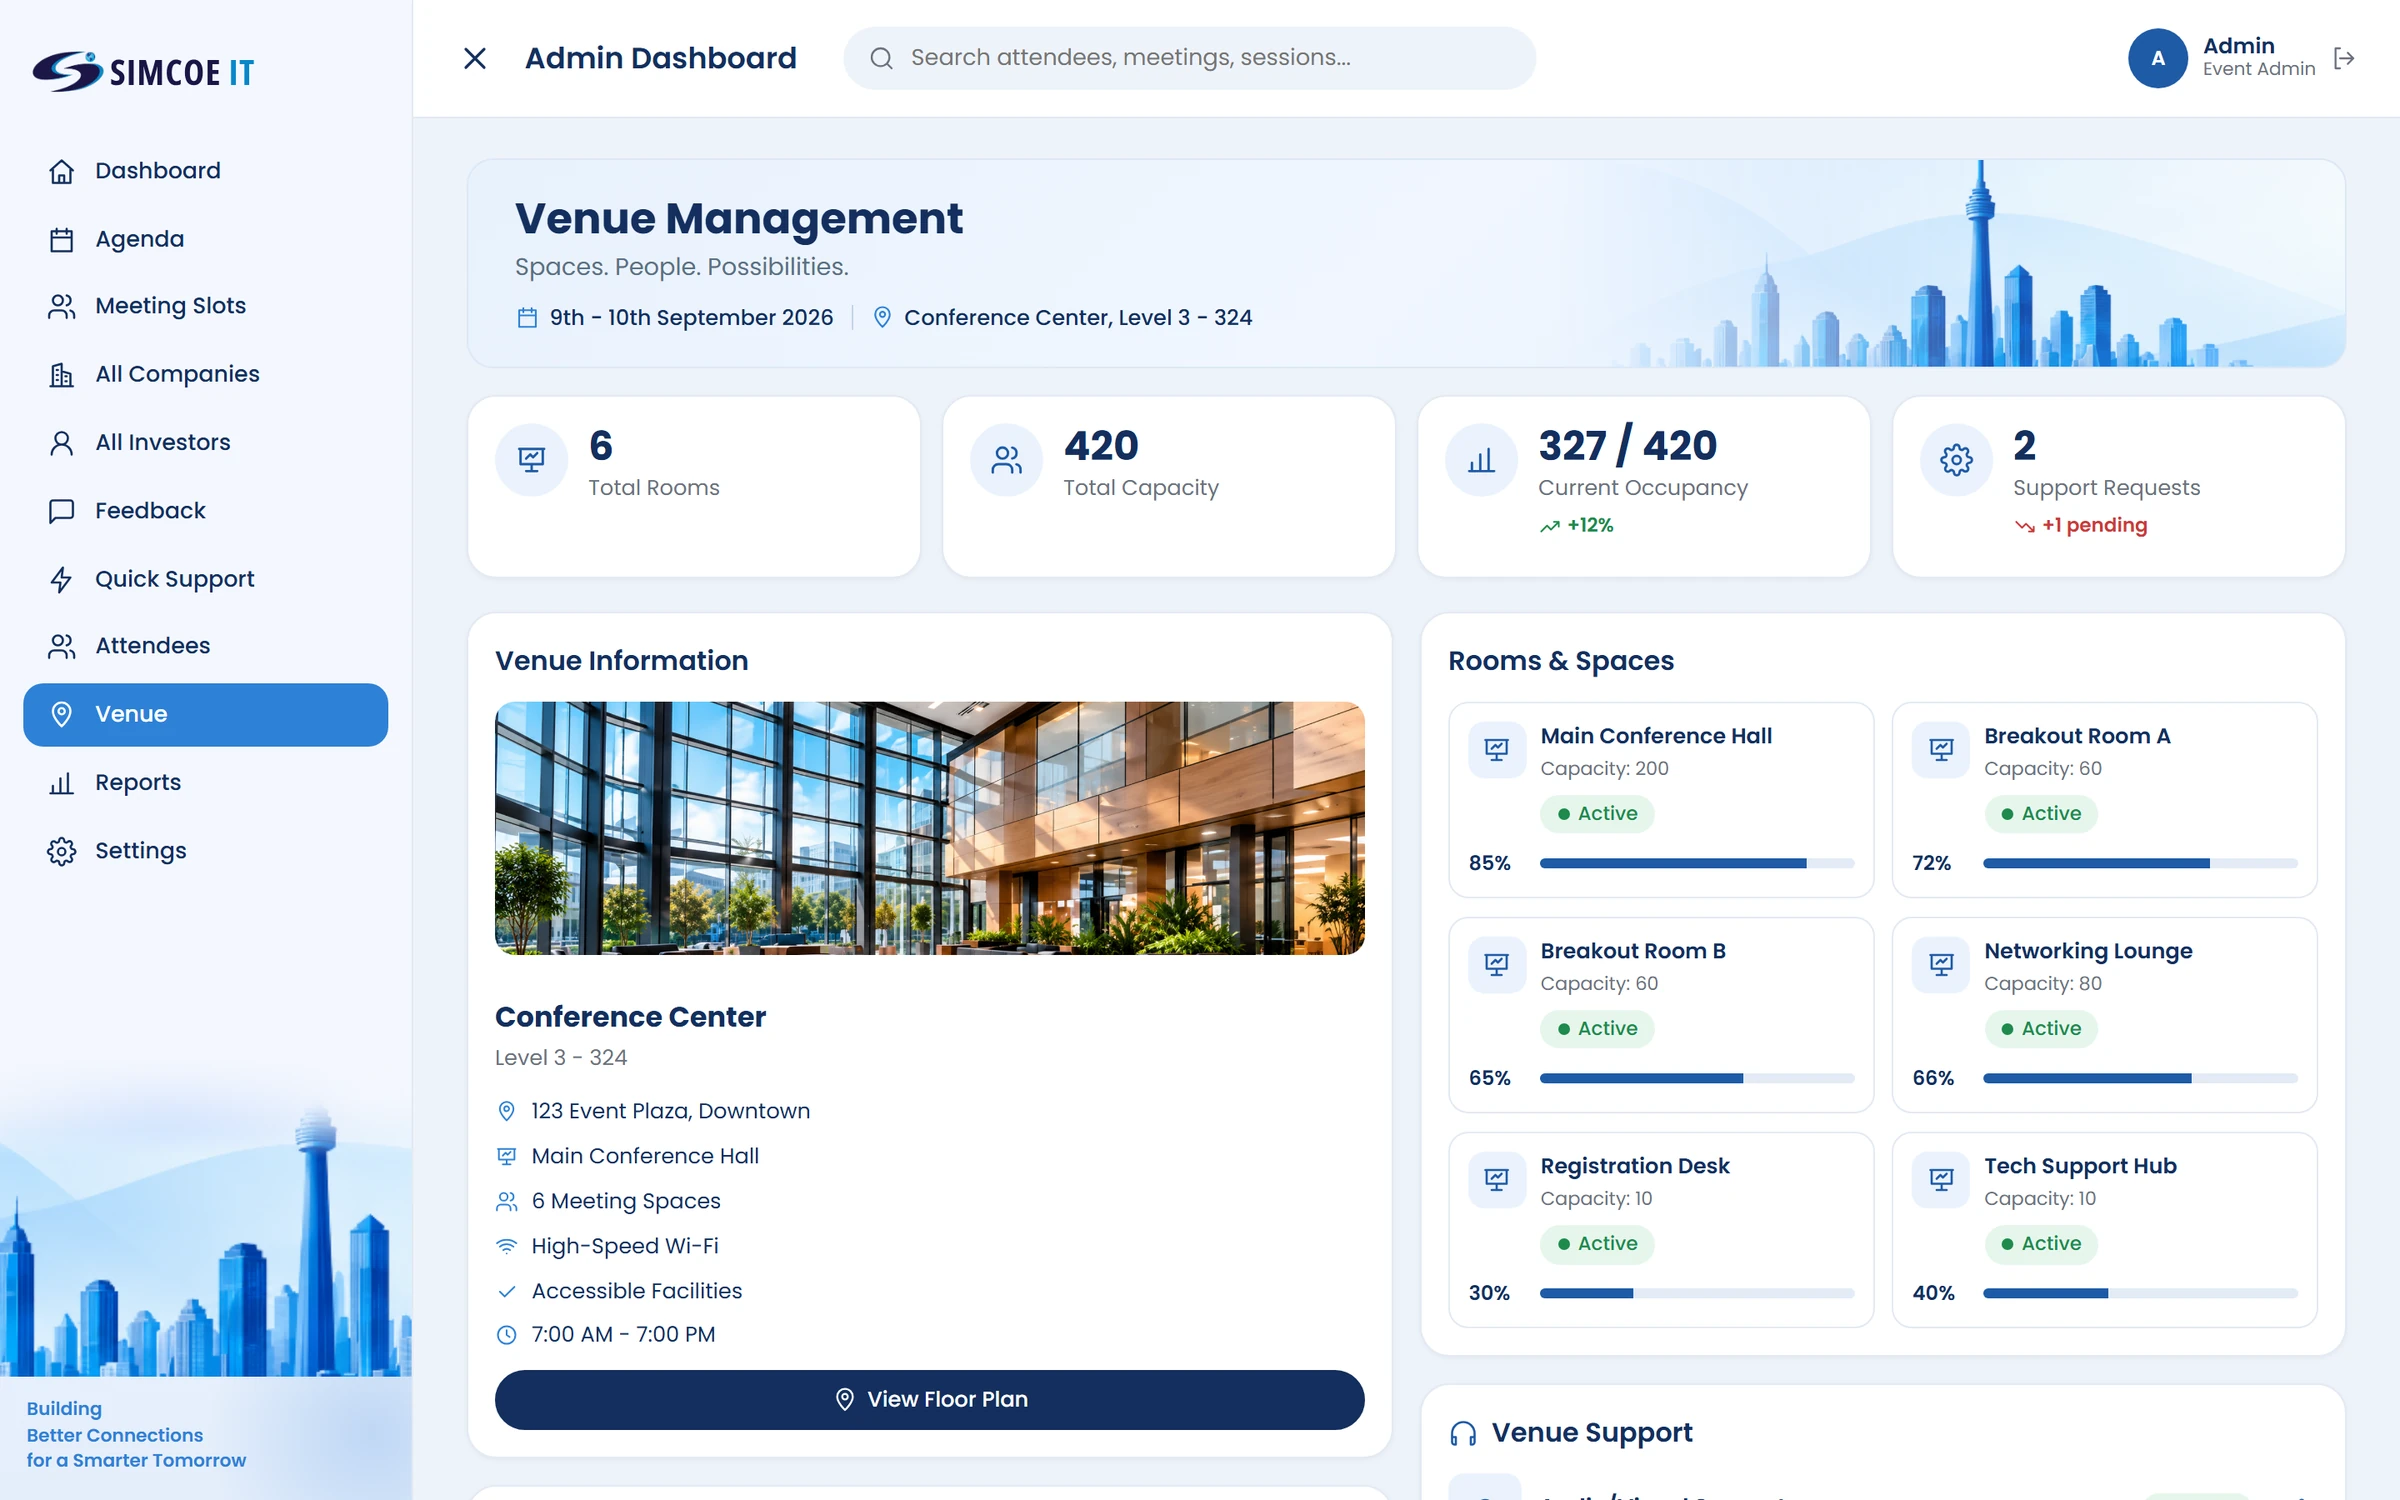Click the '+12%' occupancy trend text
The width and height of the screenshot is (2400, 1500).
[x=1590, y=525]
